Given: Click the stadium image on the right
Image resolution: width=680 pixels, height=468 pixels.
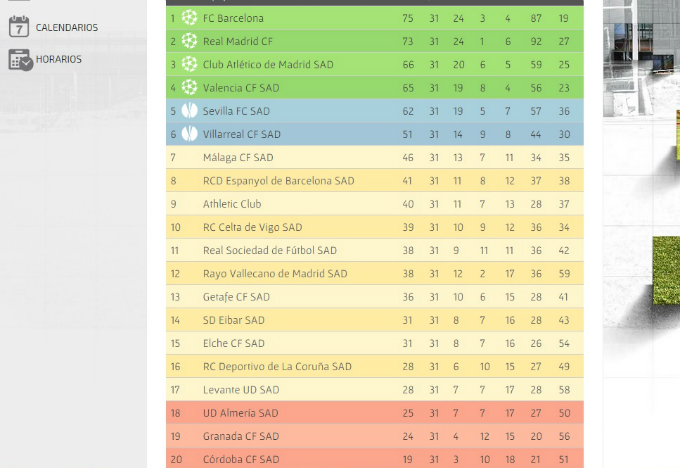Looking at the screenshot, I should tap(641, 58).
